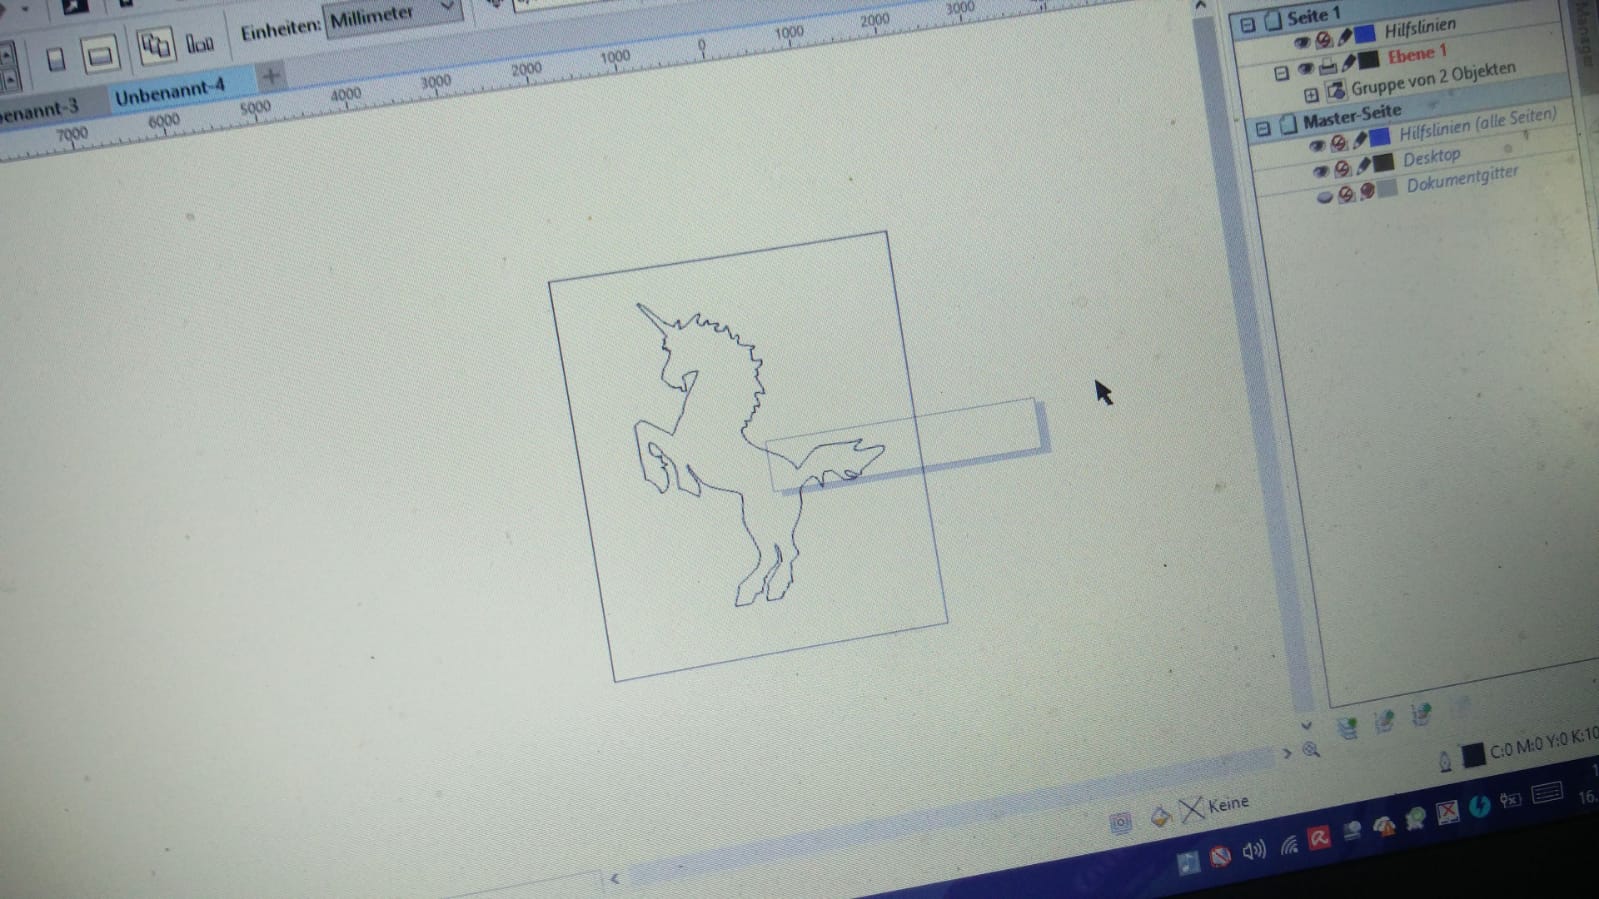The image size is (1599, 899).
Task: Toggle visibility of Seite 1 Hilfslinien layer
Action: point(1301,42)
